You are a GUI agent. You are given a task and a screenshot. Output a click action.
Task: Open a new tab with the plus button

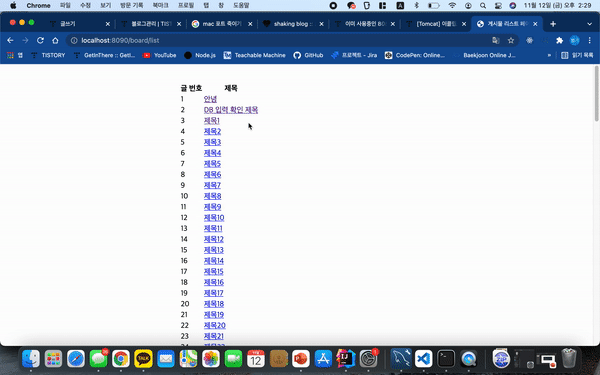click(553, 24)
